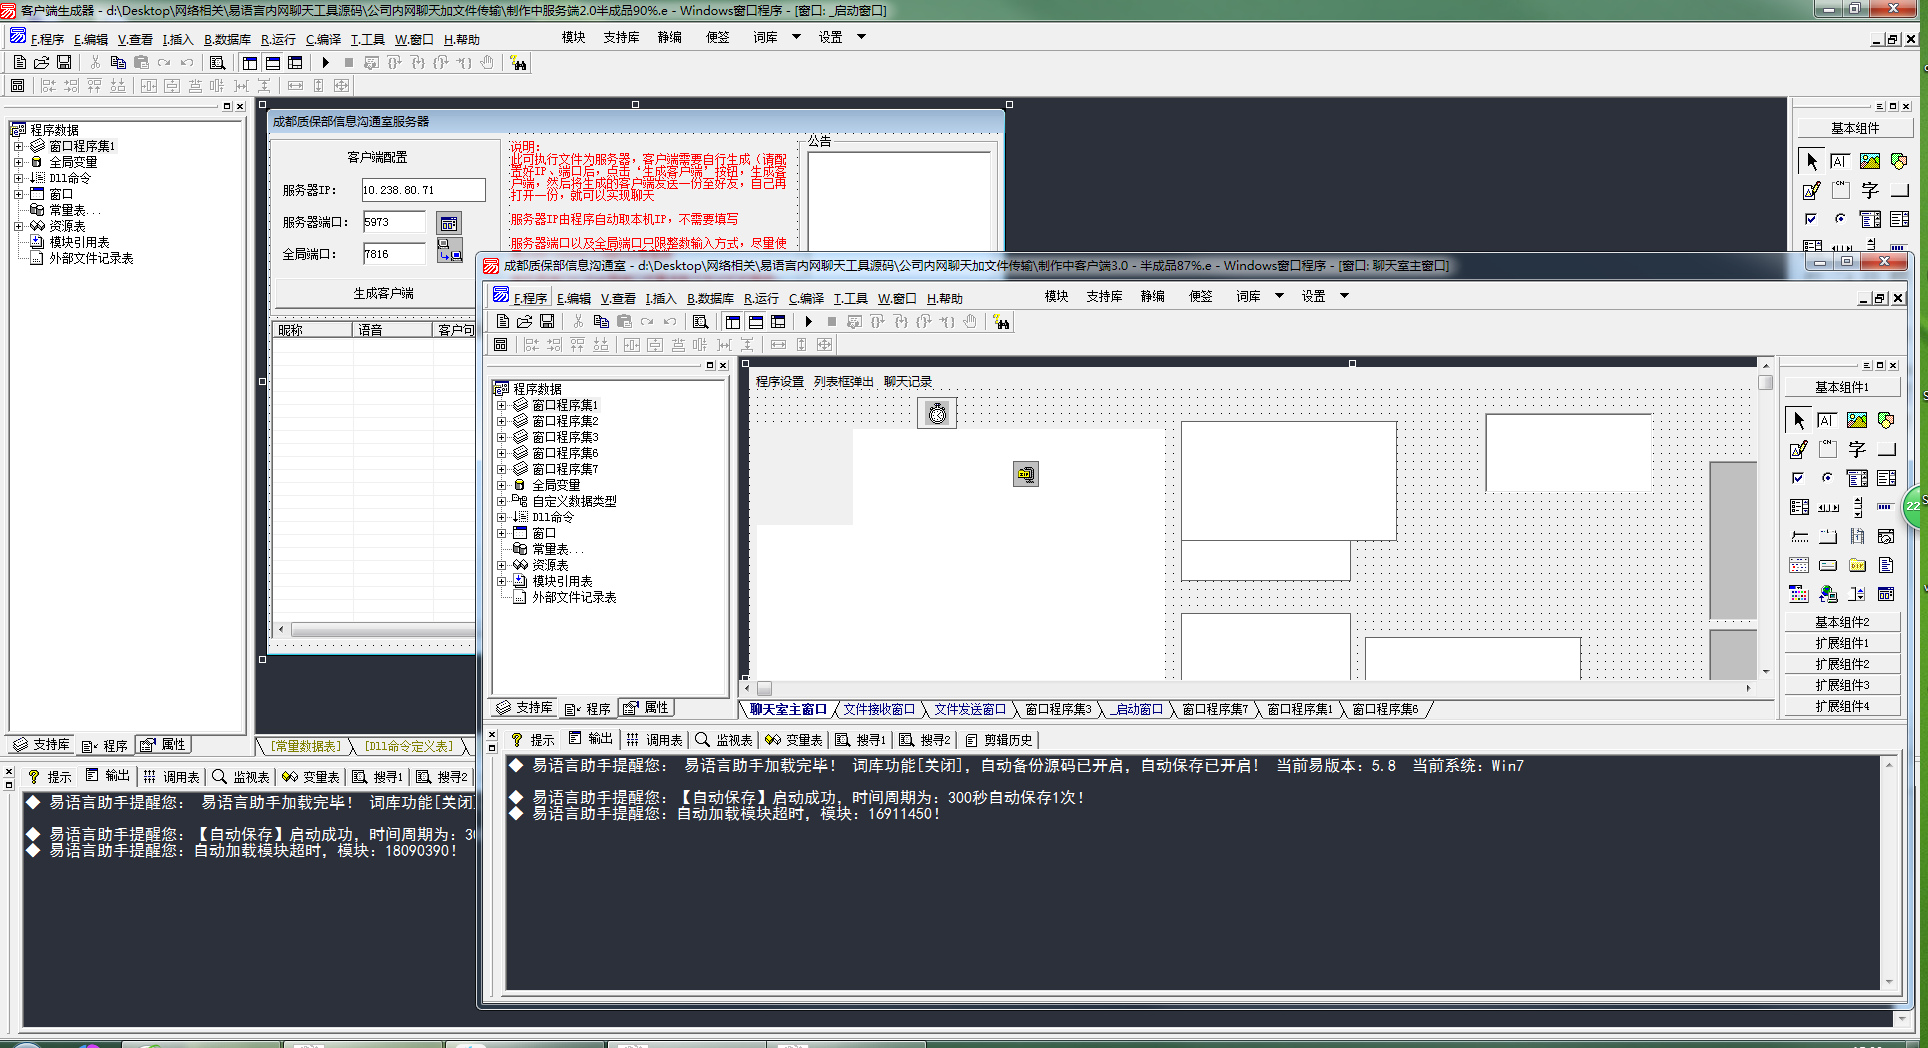Expand 窗口程序集6 tree node
The height and width of the screenshot is (1048, 1928).
[x=501, y=453]
